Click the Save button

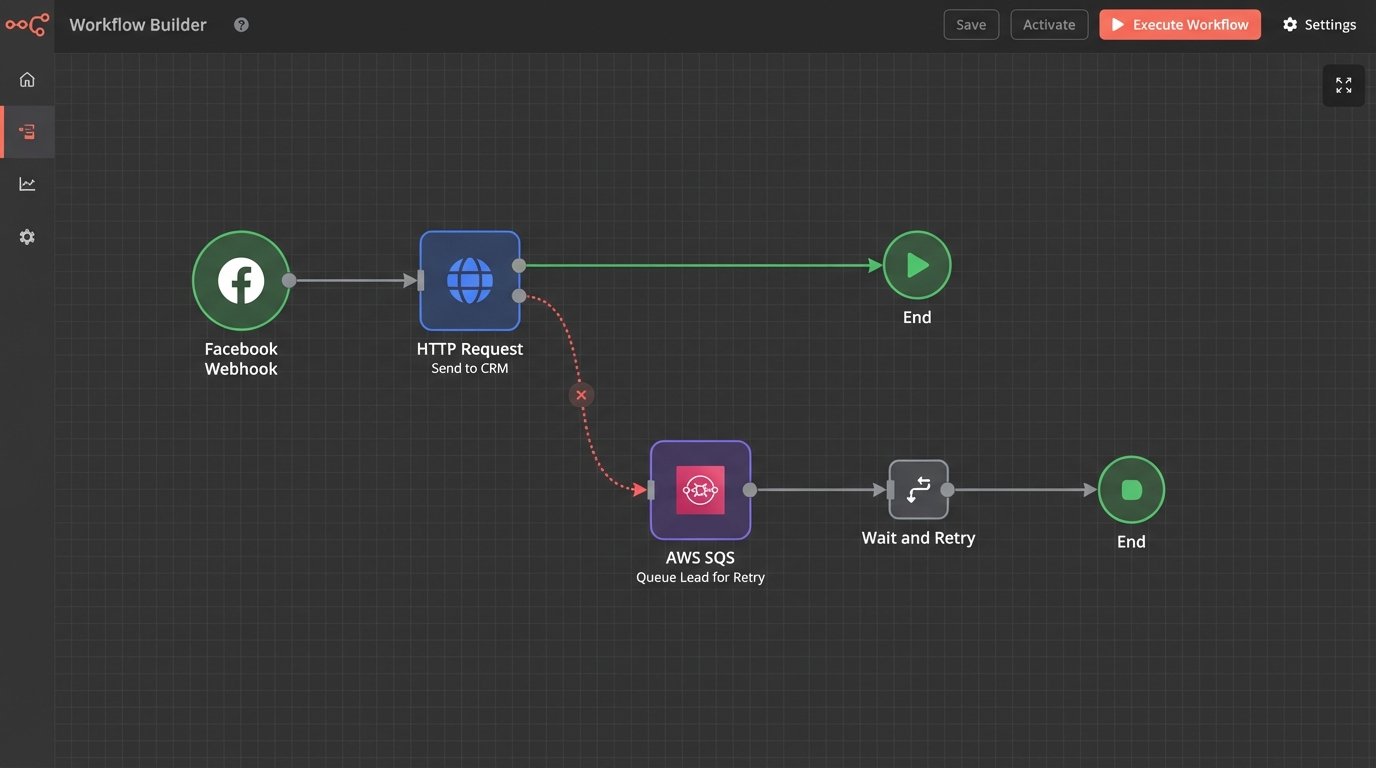coord(970,25)
